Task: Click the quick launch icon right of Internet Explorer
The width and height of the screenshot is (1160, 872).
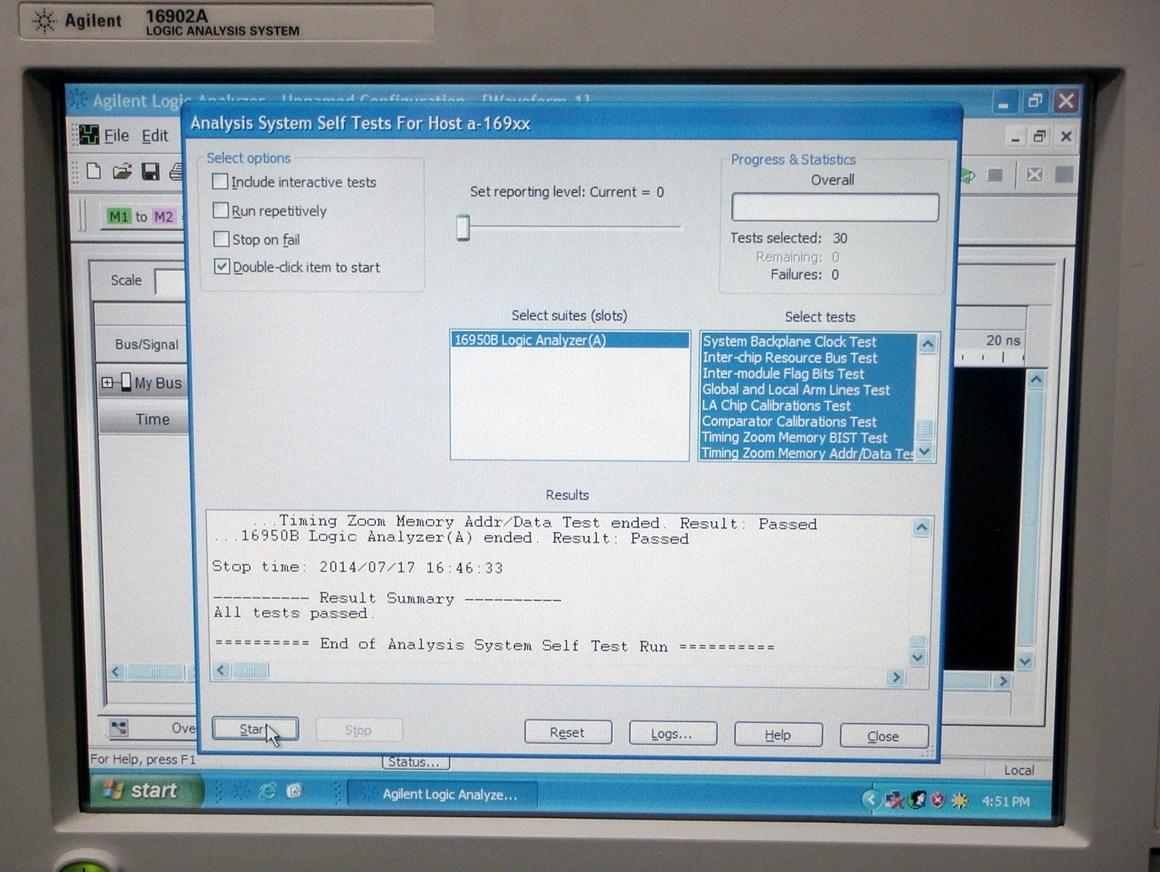Action: 294,791
